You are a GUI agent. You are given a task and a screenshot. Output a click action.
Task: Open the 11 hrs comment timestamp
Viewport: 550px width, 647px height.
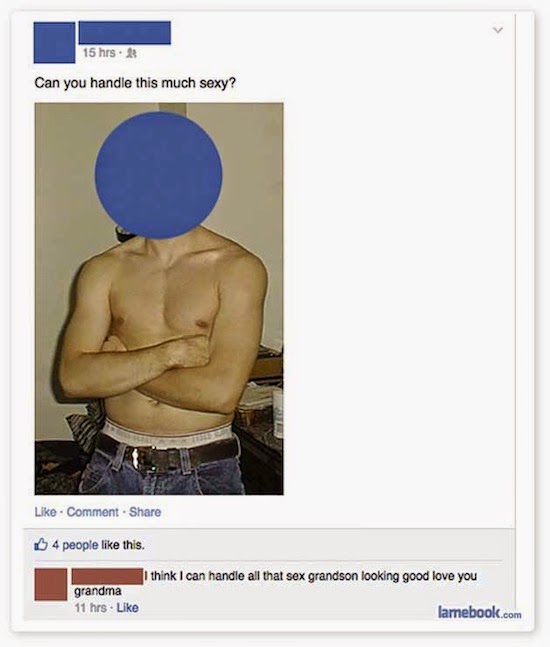[x=90, y=607]
